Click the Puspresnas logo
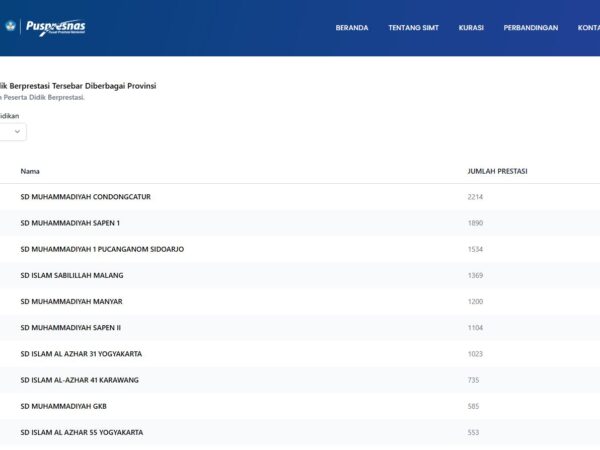Image resolution: width=600 pixels, height=450 pixels. [55, 28]
